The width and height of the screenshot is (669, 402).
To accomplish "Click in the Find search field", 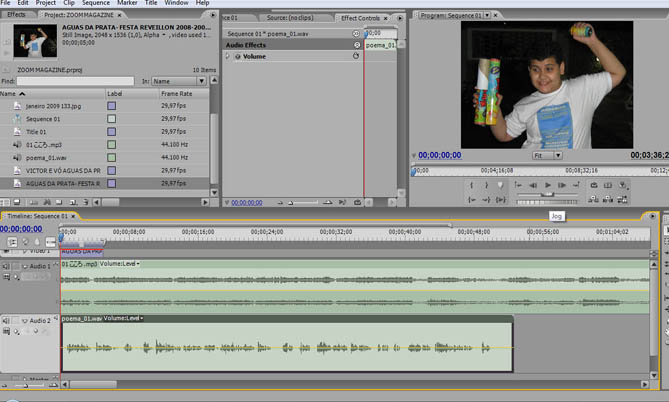I will 75,80.
